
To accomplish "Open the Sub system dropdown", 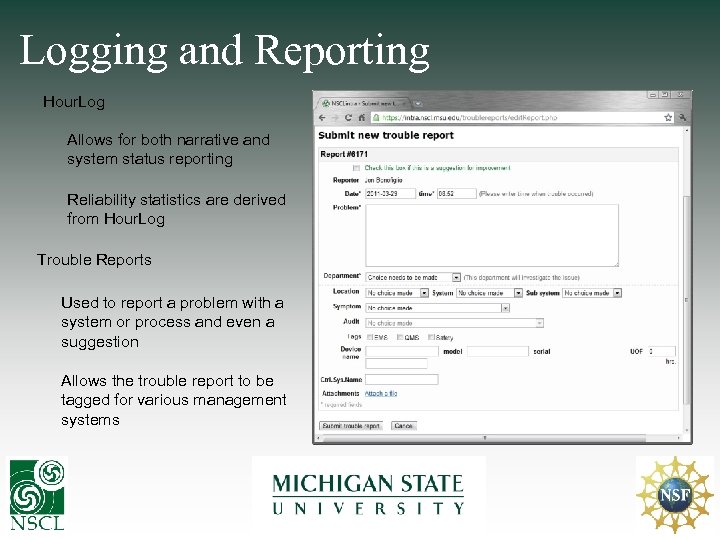I will (x=592, y=293).
